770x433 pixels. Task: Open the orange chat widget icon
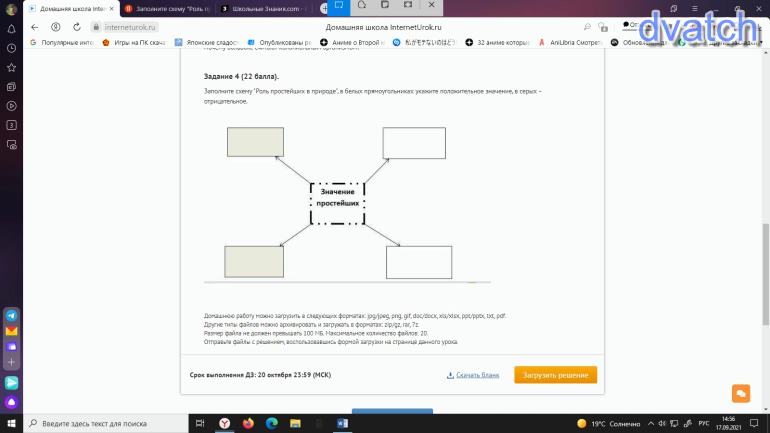741,393
